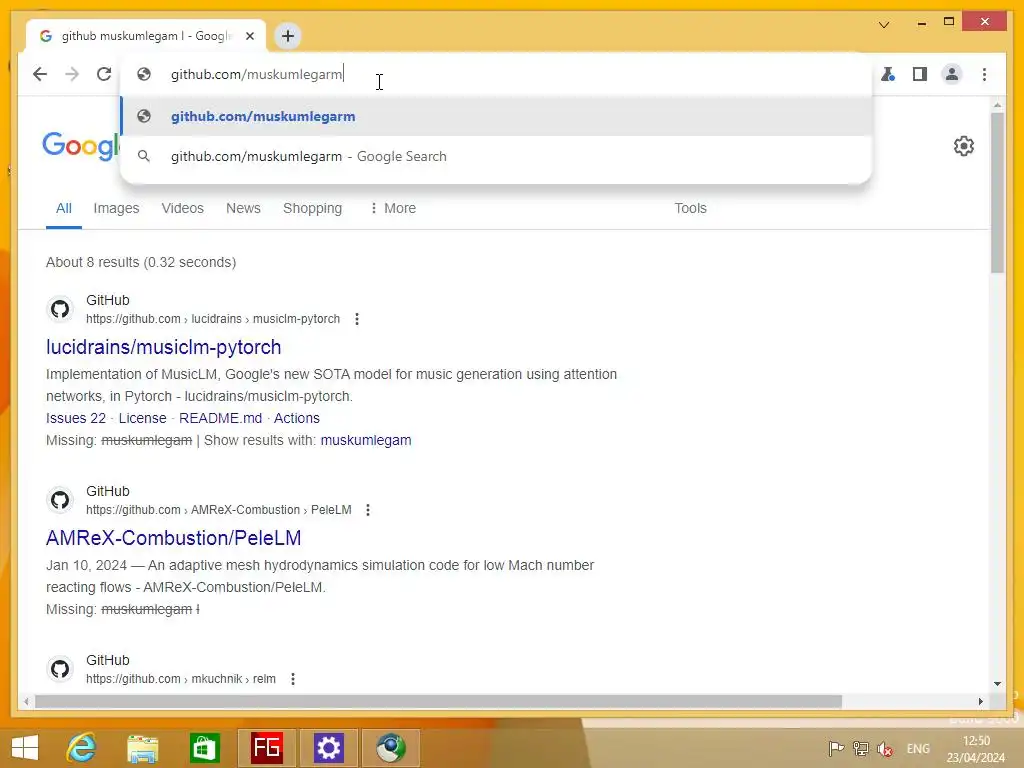1024x768 pixels.
Task: Click the 'About 8 results' text
Action: click(141, 263)
